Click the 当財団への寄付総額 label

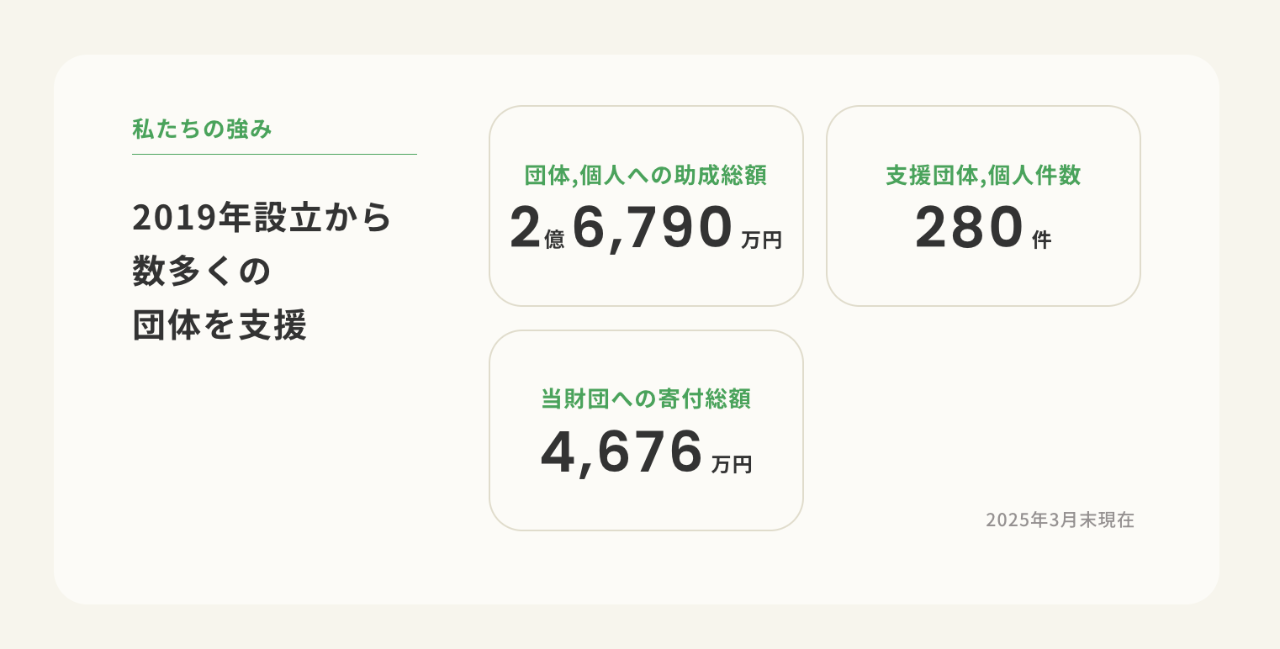click(646, 400)
